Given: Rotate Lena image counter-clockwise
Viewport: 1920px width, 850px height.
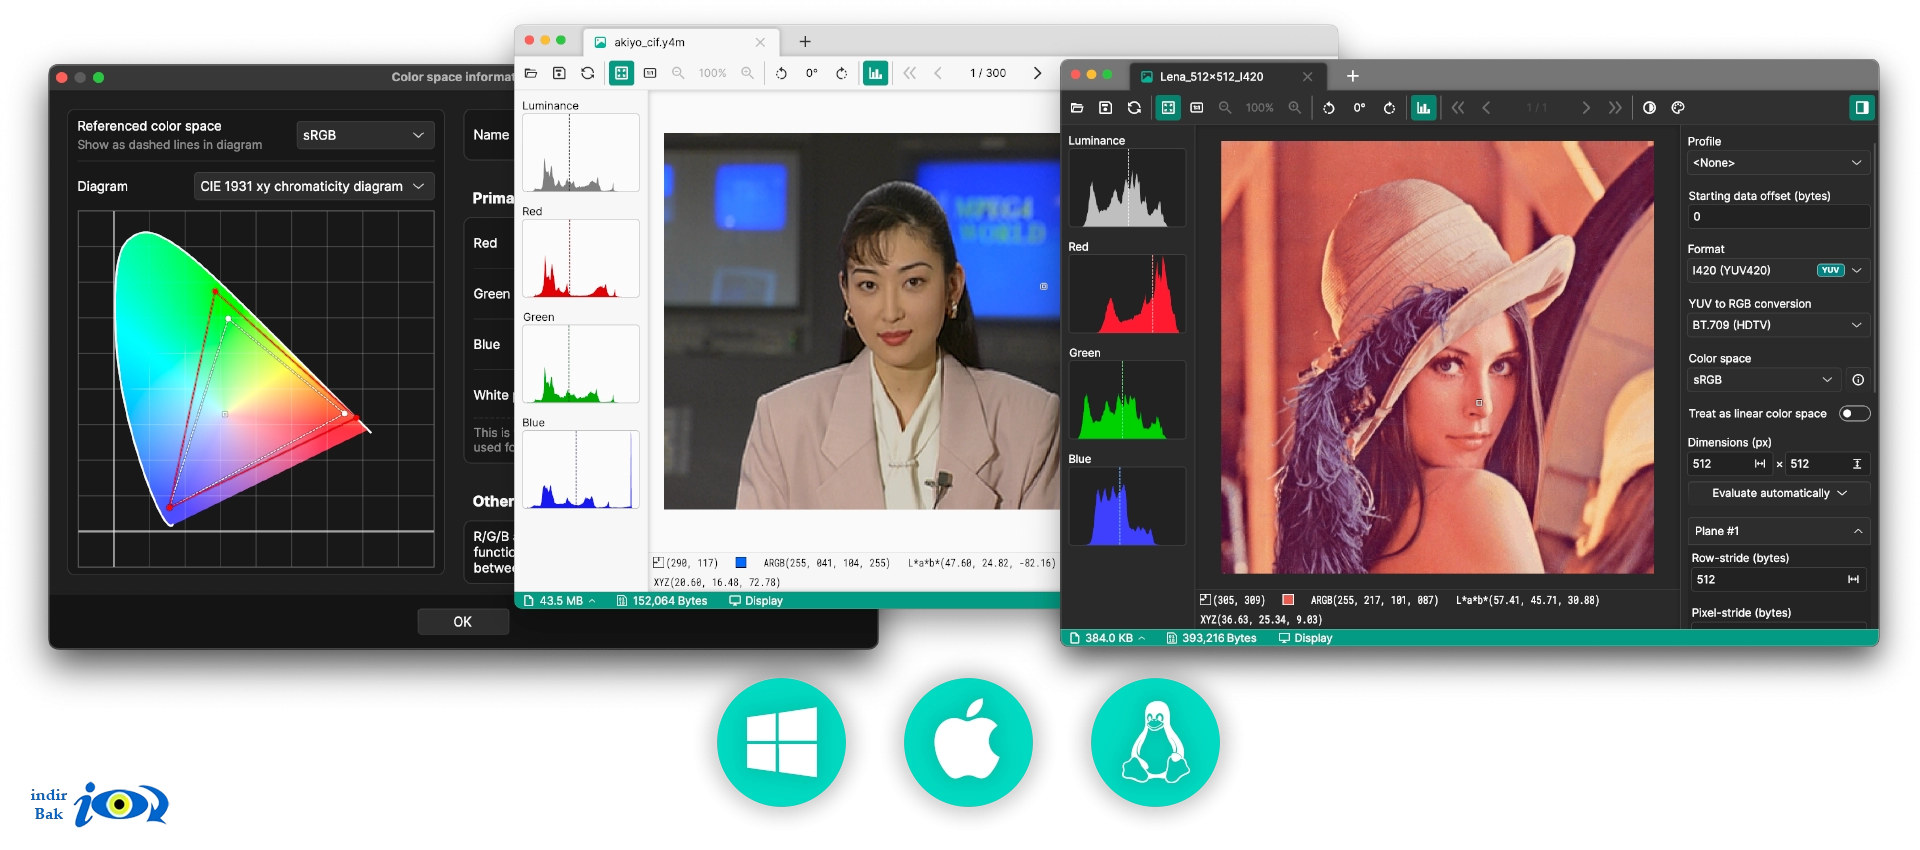Looking at the screenshot, I should 1329,108.
